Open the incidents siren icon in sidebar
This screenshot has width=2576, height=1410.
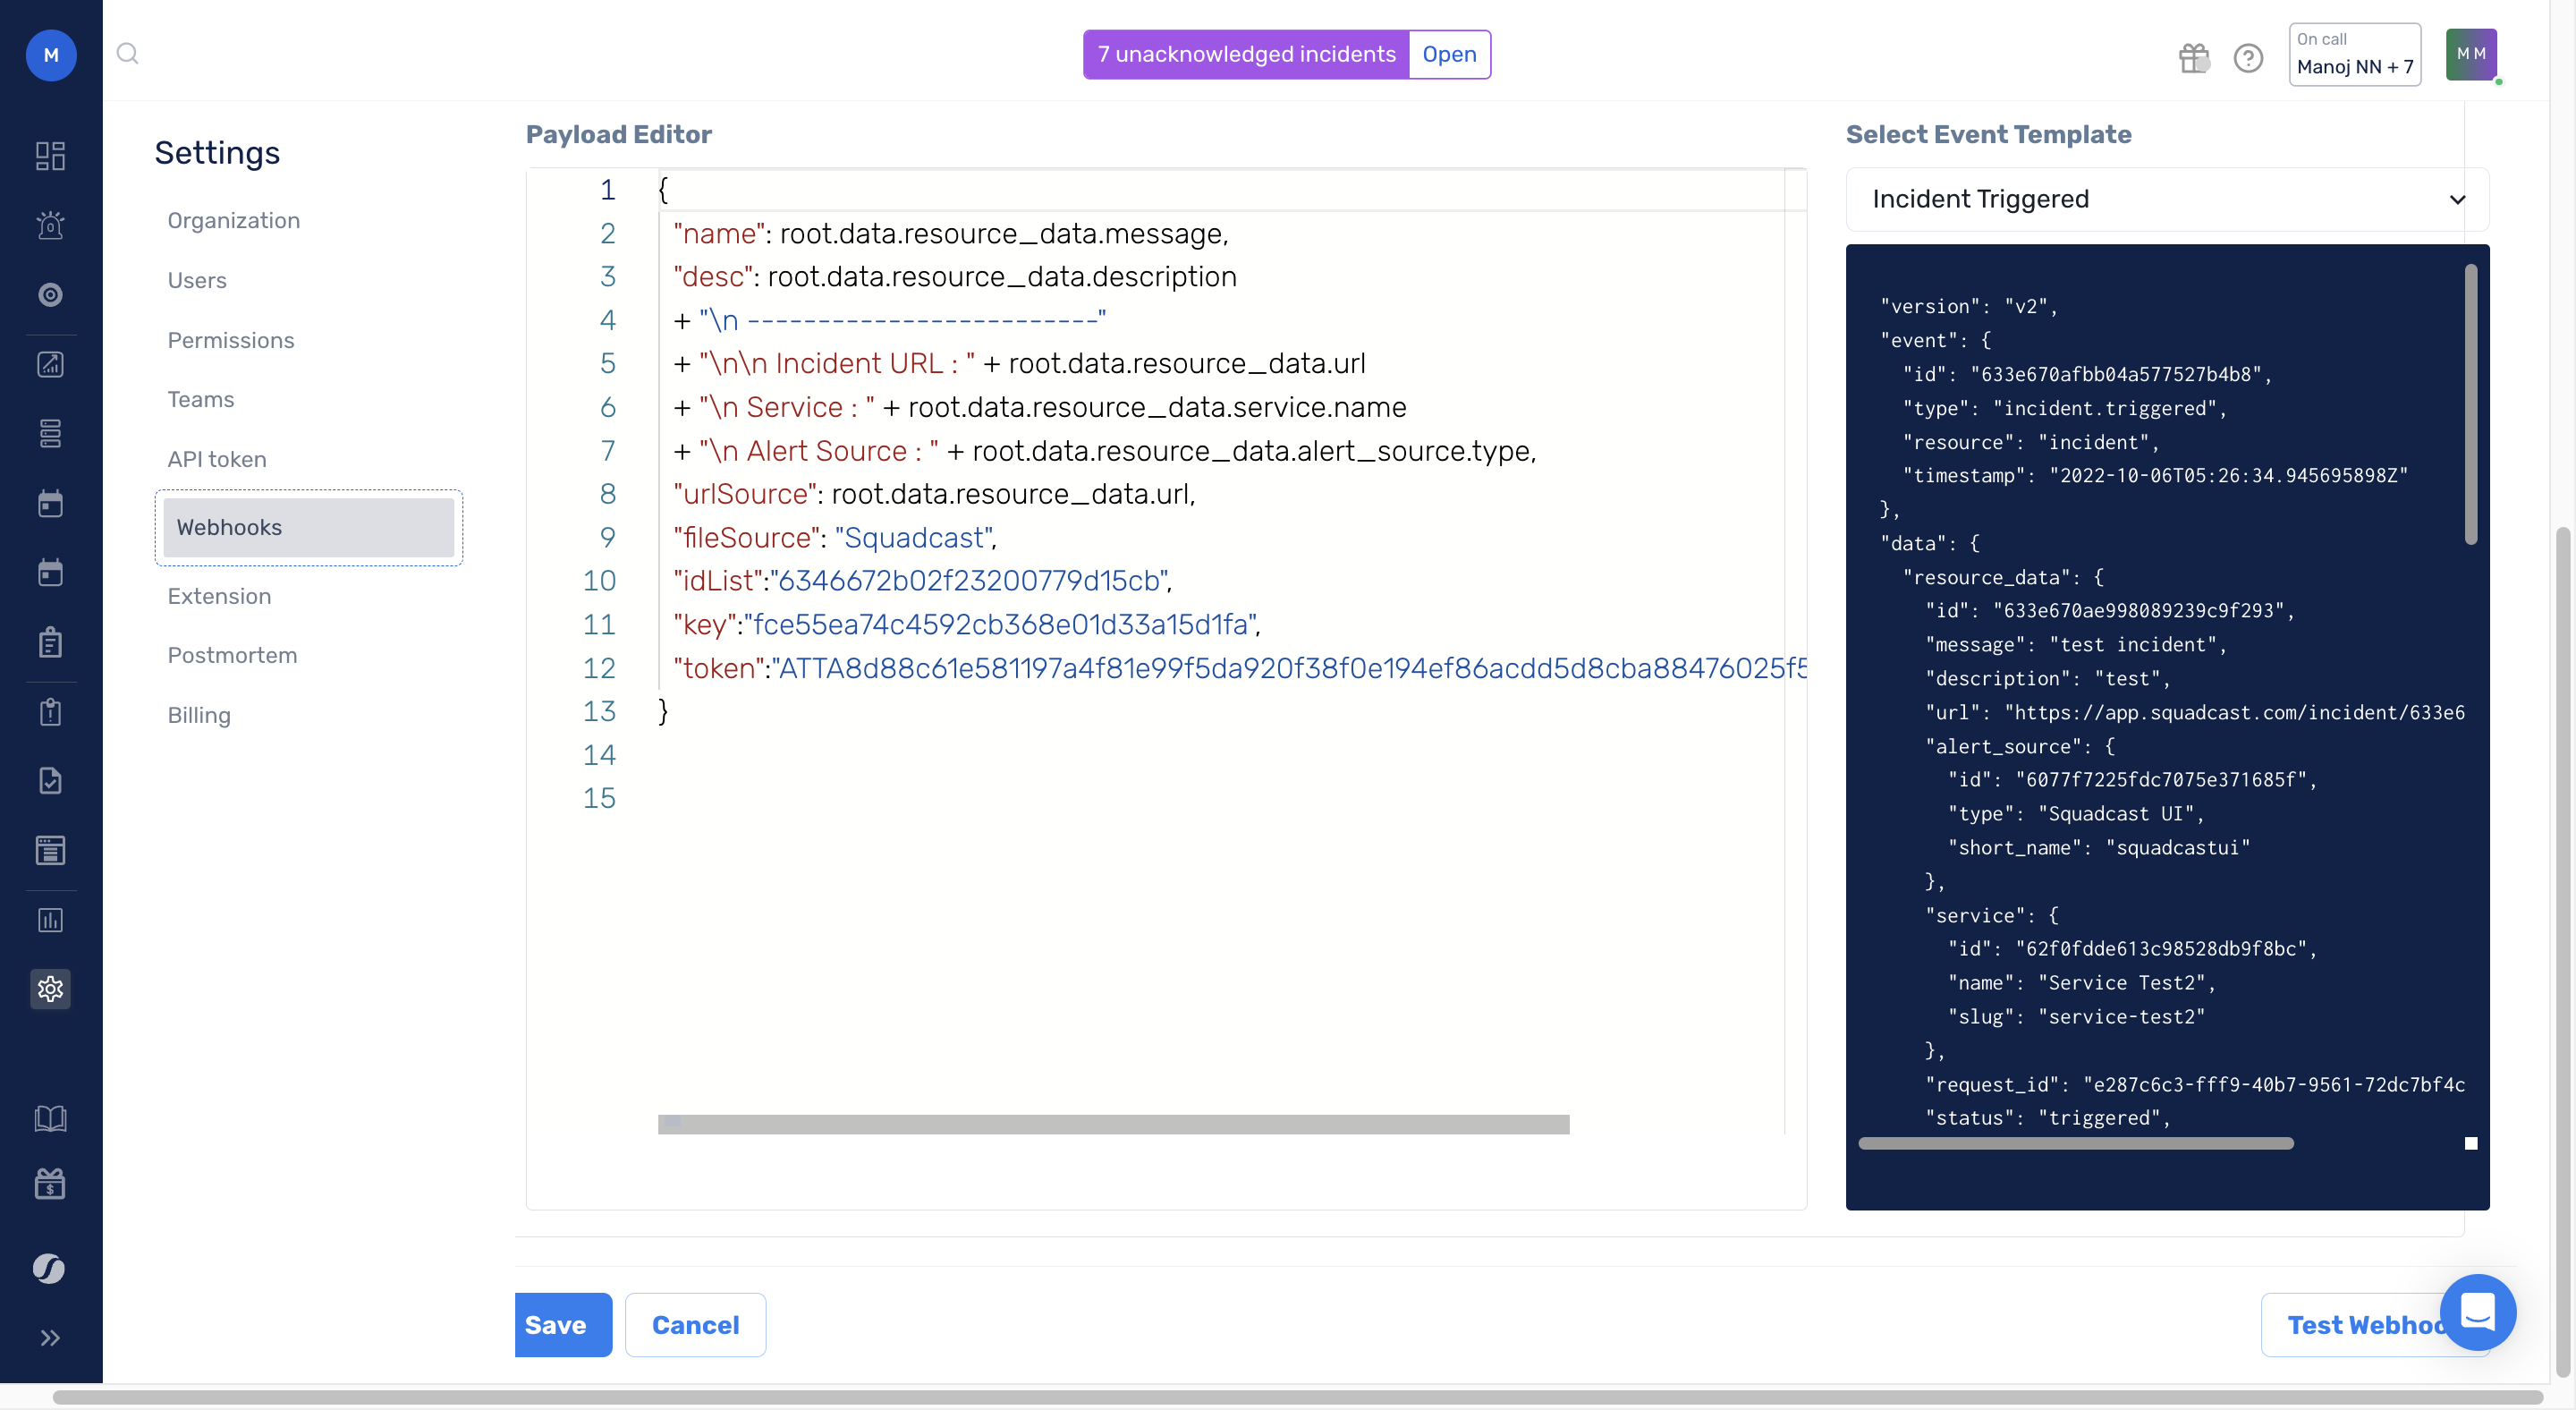[50, 225]
